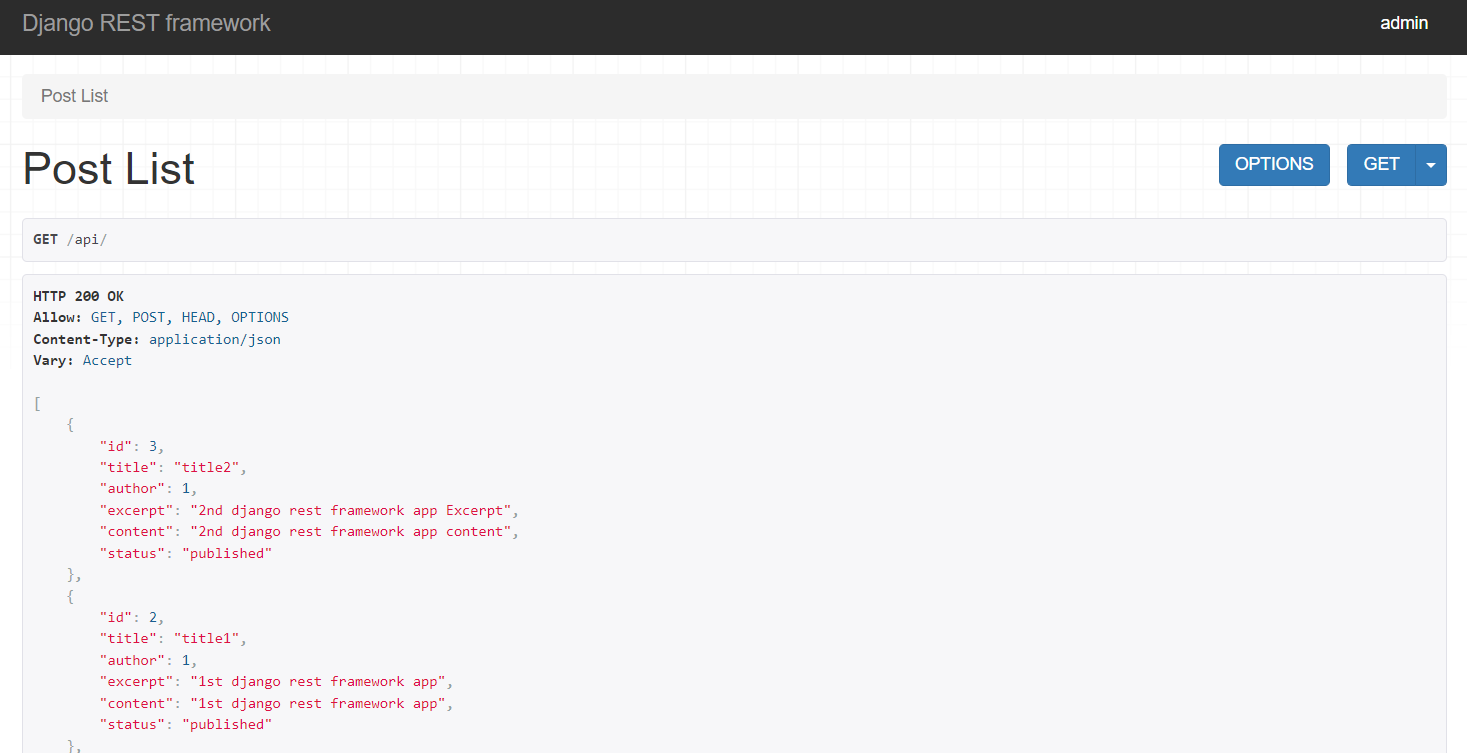The width and height of the screenshot is (1467, 753).
Task: Open the Django REST framework brand link
Action: coord(146,23)
